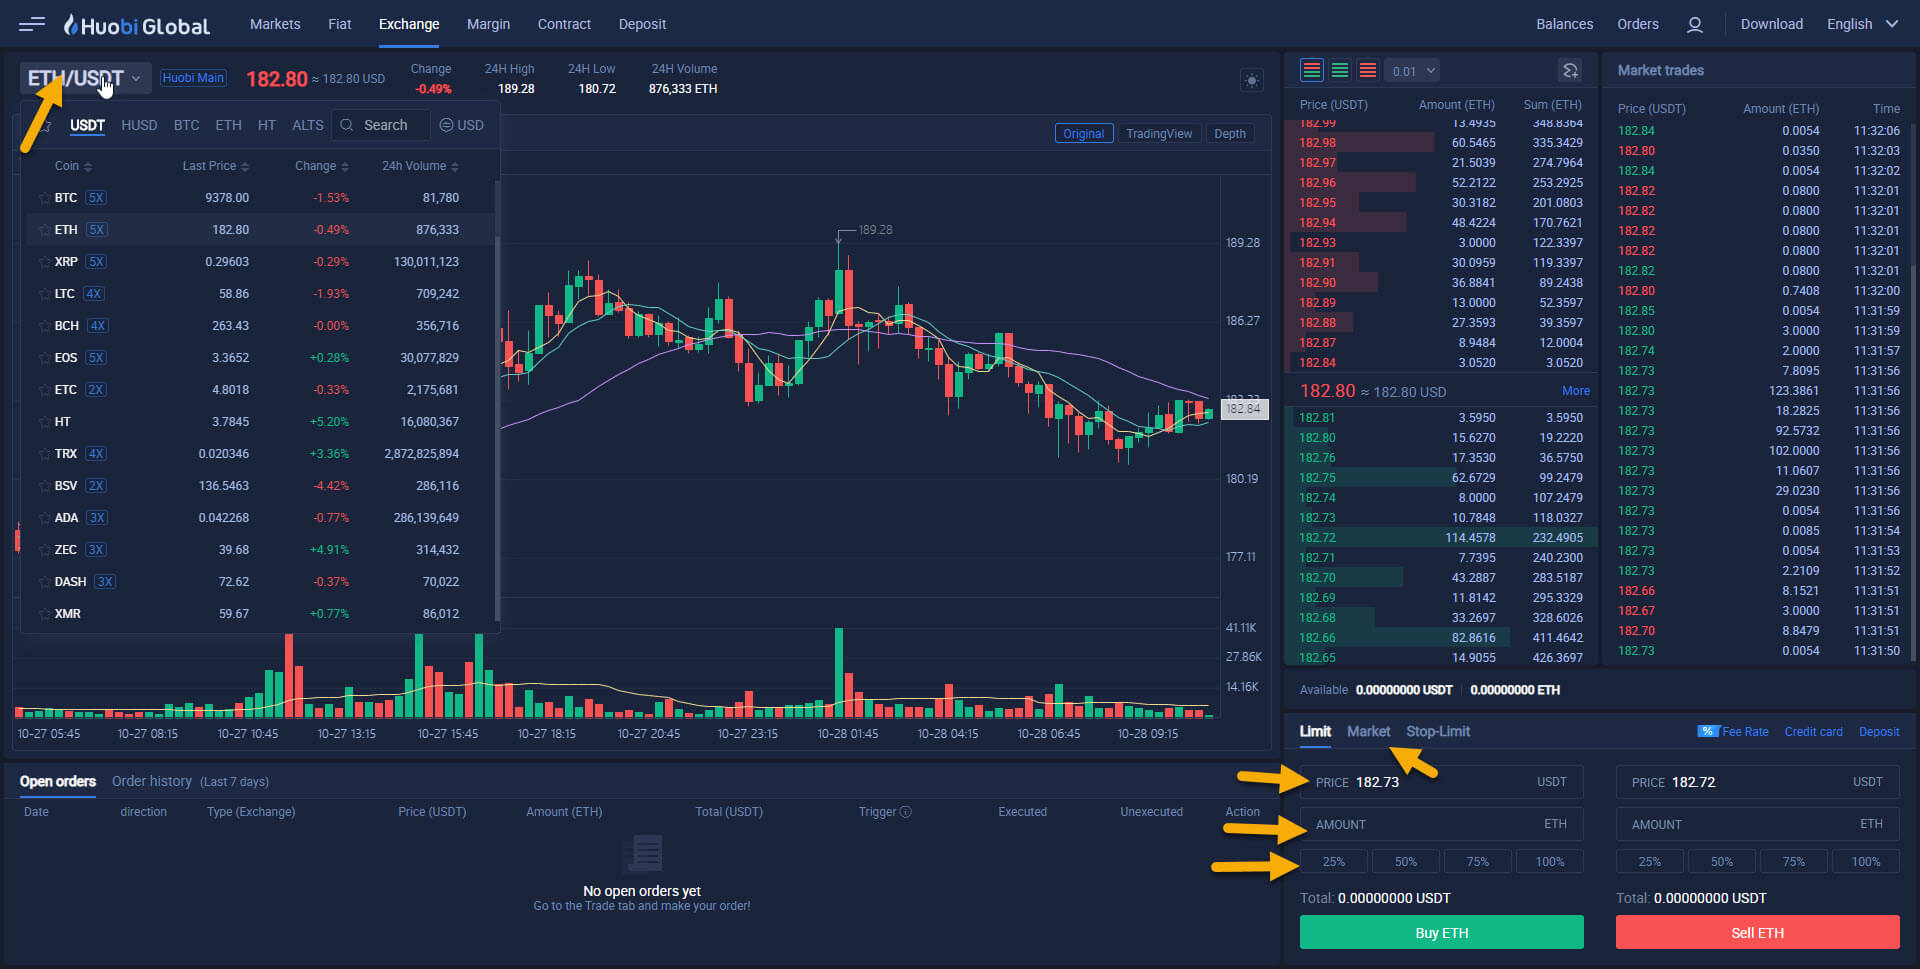The width and height of the screenshot is (1920, 969).
Task: Open the user account profile icon
Action: tap(1694, 25)
